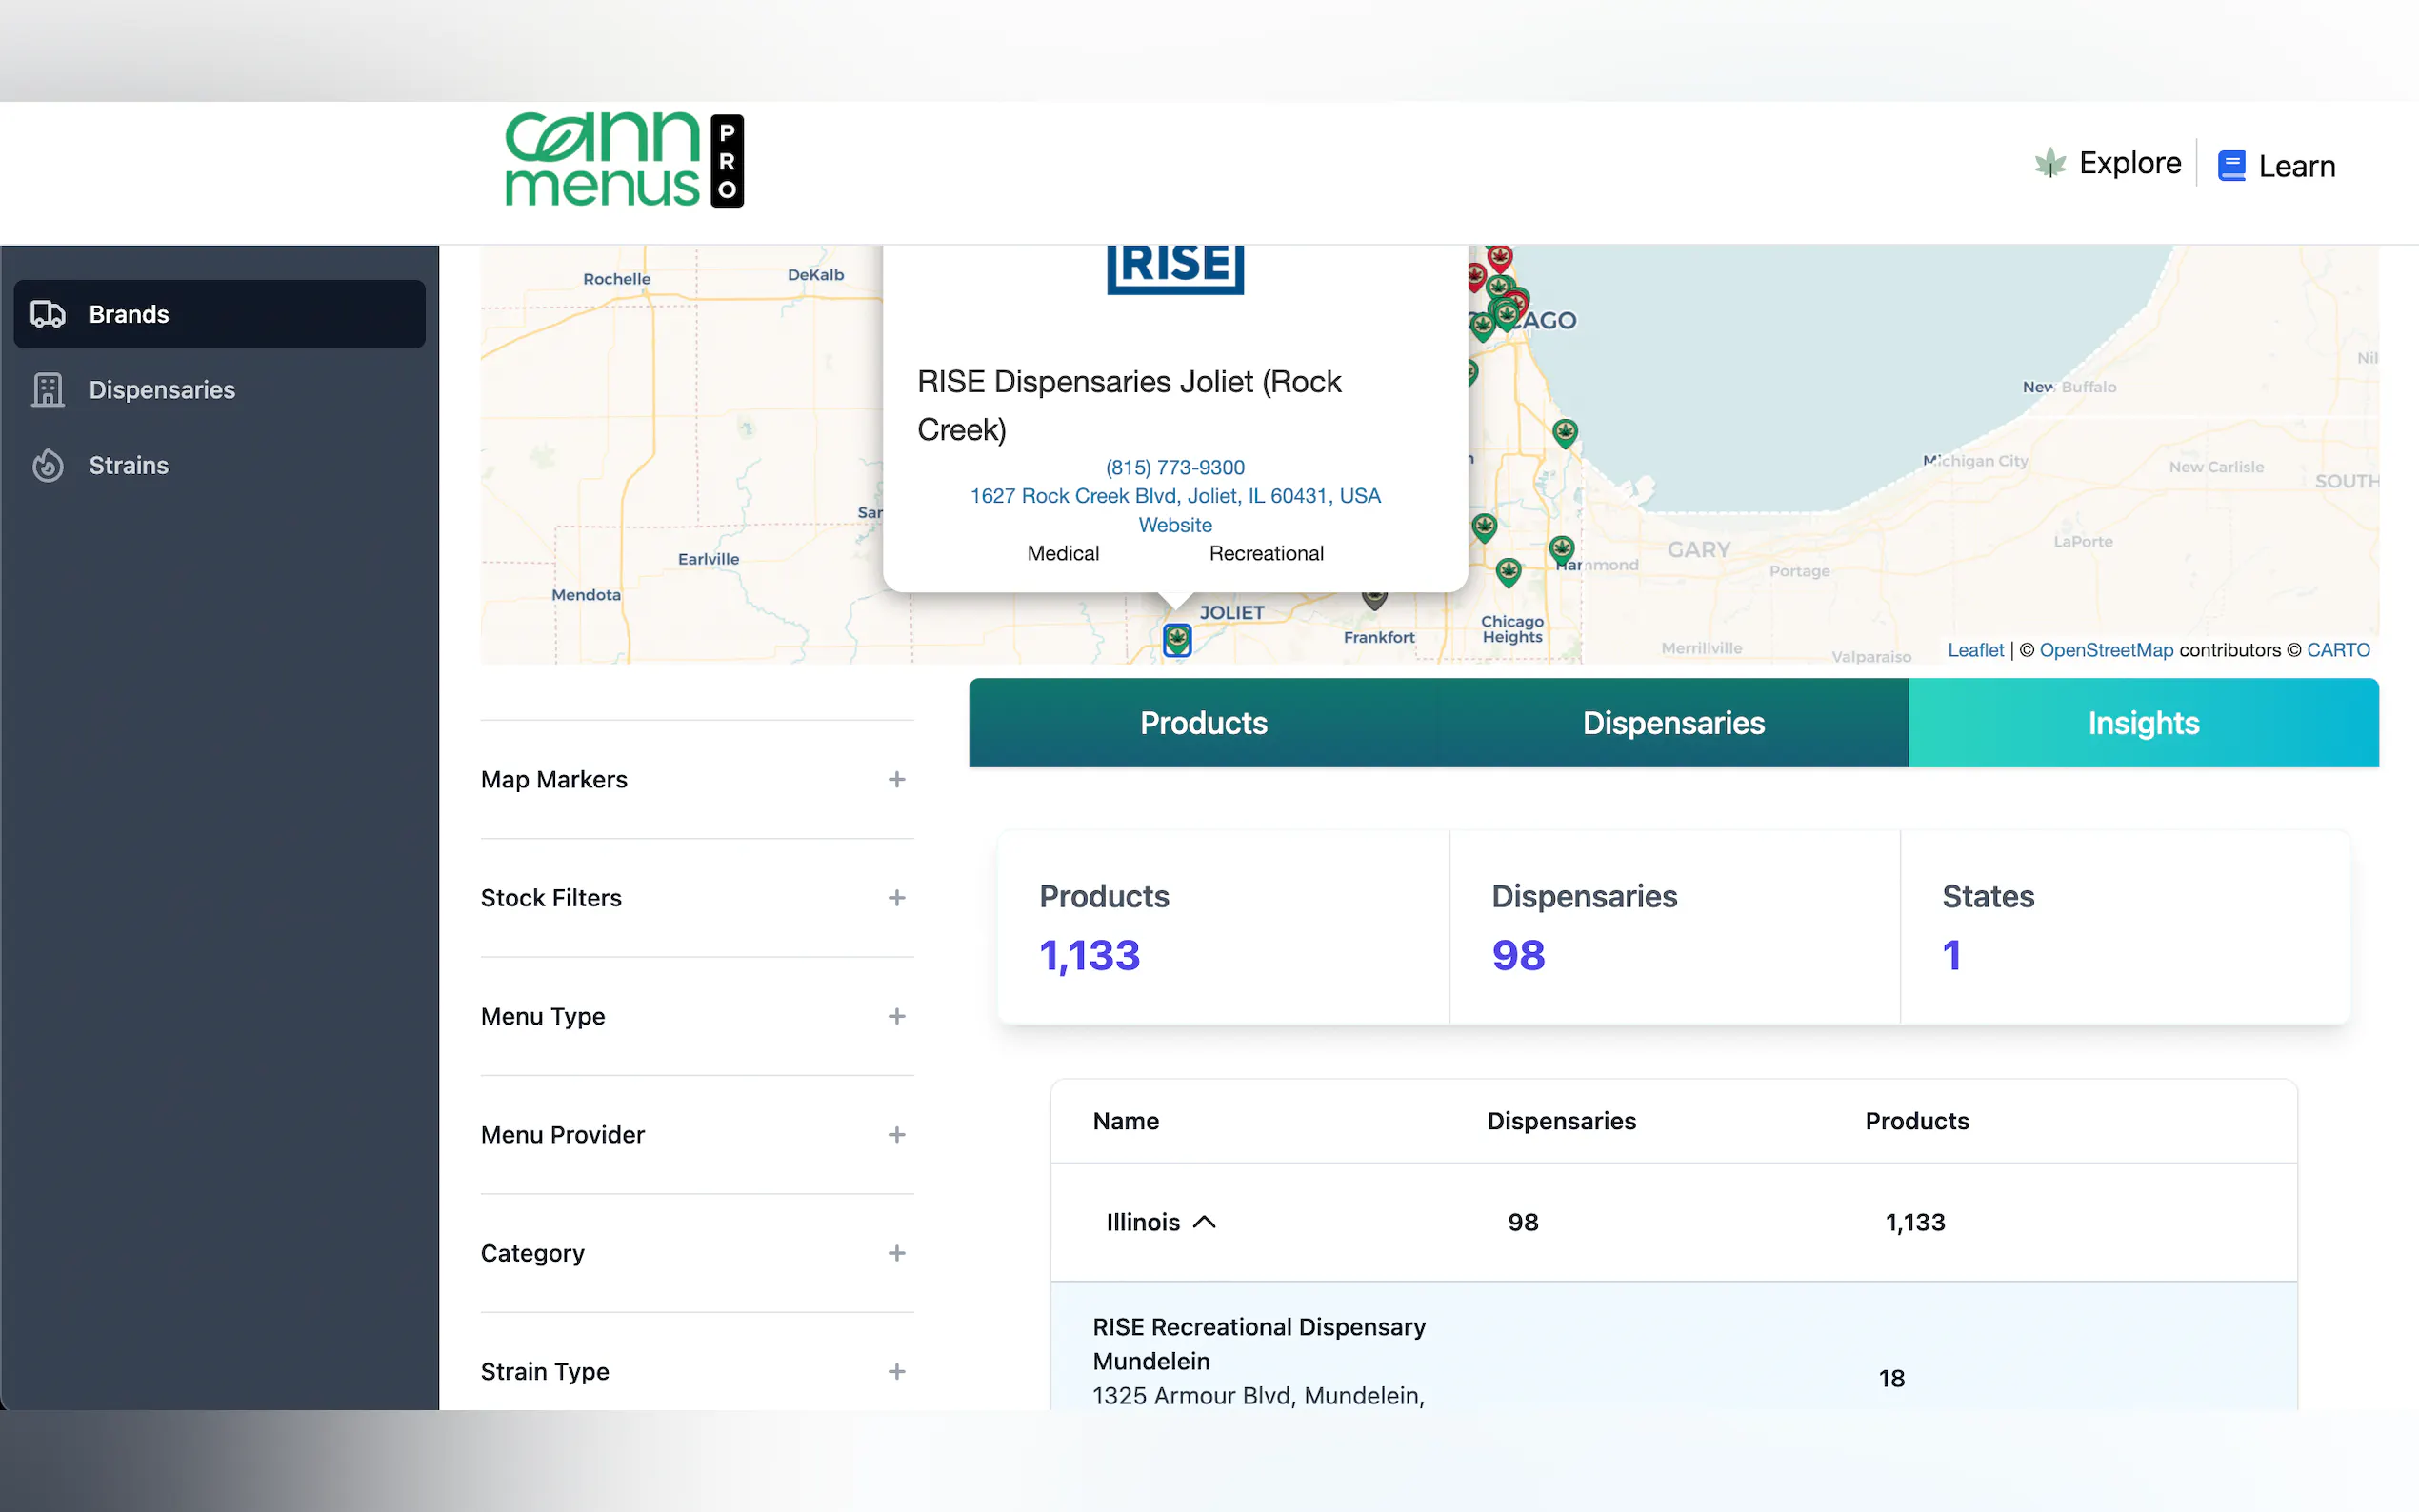Switch to the Products tab
The width and height of the screenshot is (2419, 1512).
coord(1203,723)
